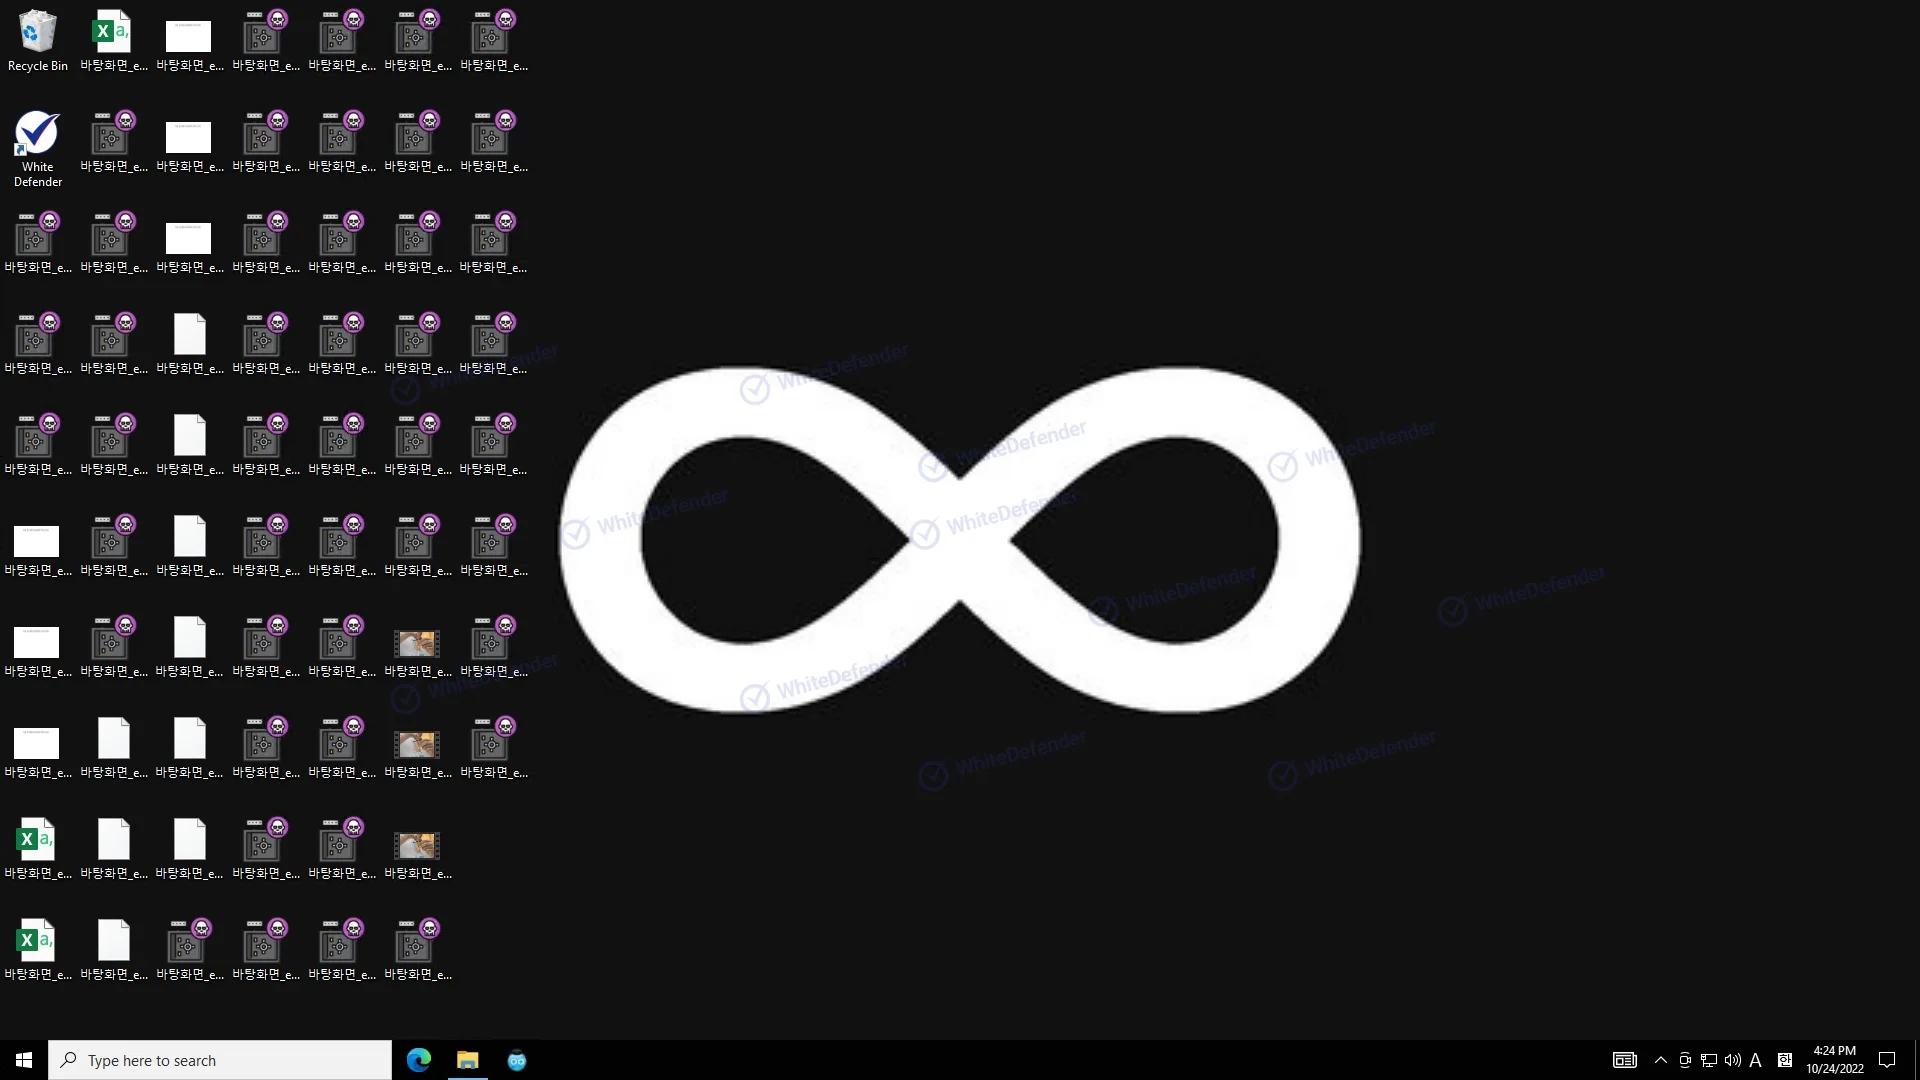Open network status tray icon
Screen dimensions: 1920x1080
pyautogui.click(x=1709, y=1060)
